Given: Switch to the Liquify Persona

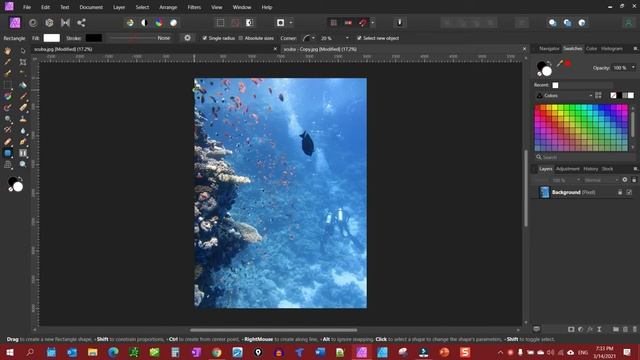Looking at the screenshot, I should tap(33, 23).
